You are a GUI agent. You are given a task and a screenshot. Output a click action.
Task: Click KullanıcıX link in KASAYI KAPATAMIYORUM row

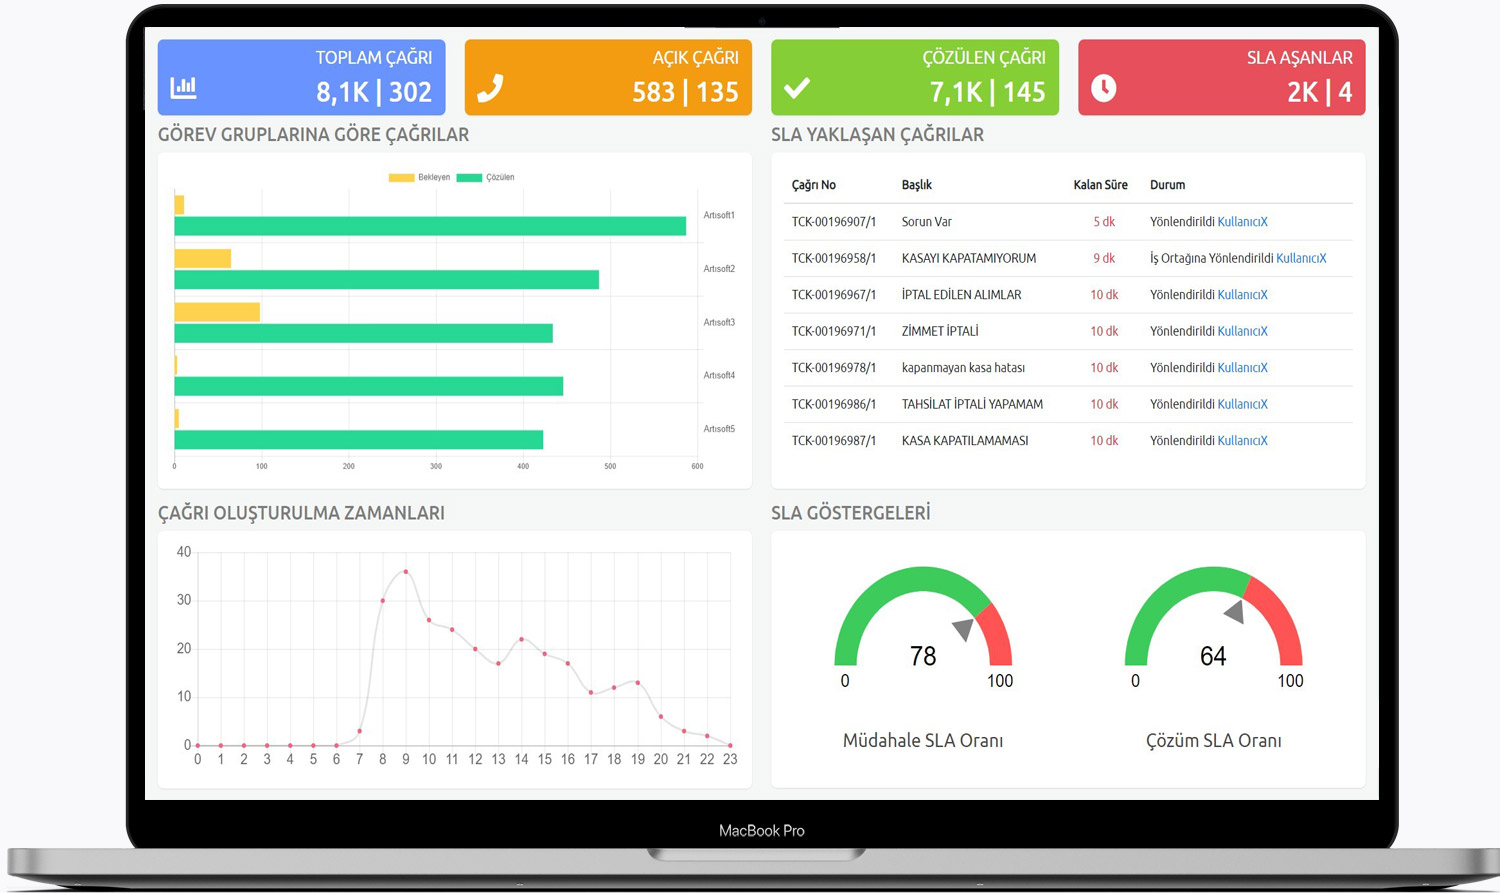coord(1301,258)
